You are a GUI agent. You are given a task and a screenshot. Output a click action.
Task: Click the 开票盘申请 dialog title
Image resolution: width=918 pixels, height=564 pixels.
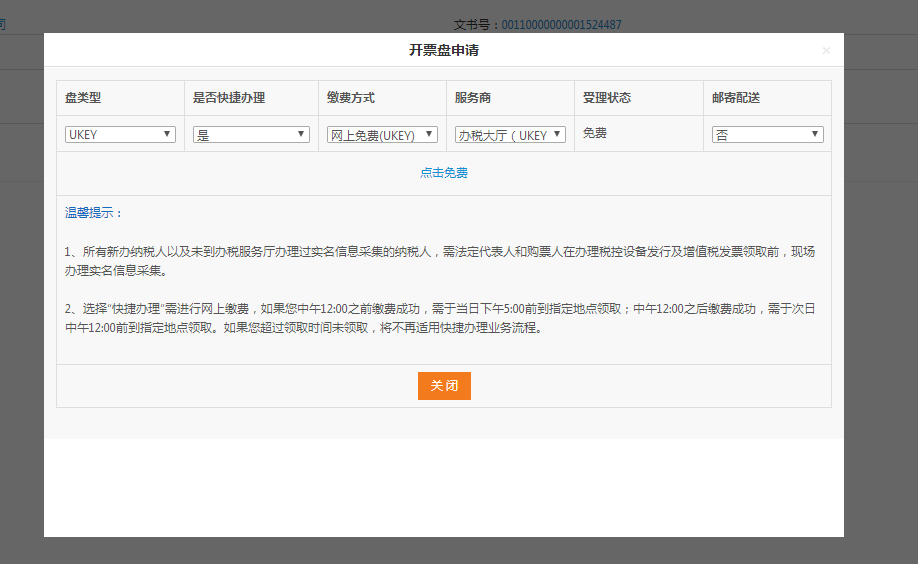(x=444, y=50)
